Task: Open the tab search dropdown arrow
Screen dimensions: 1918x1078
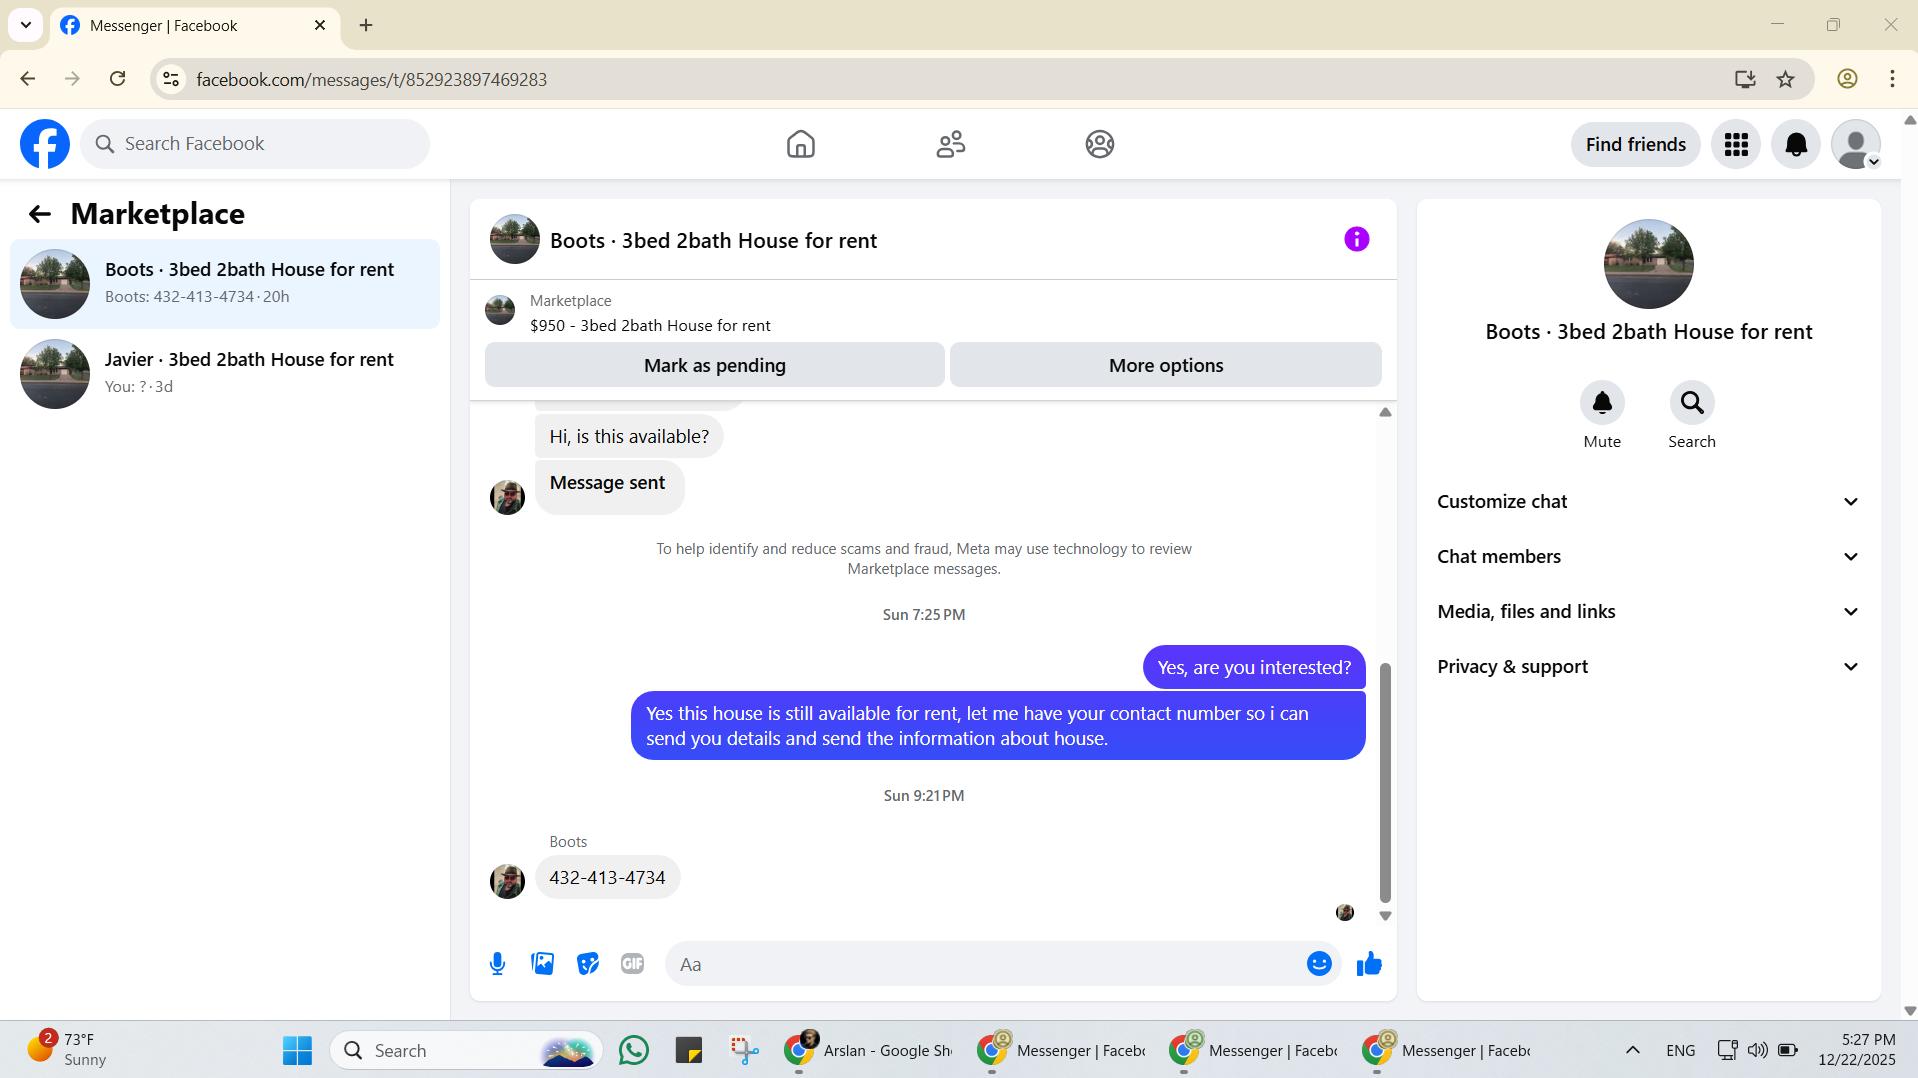Action: (26, 26)
